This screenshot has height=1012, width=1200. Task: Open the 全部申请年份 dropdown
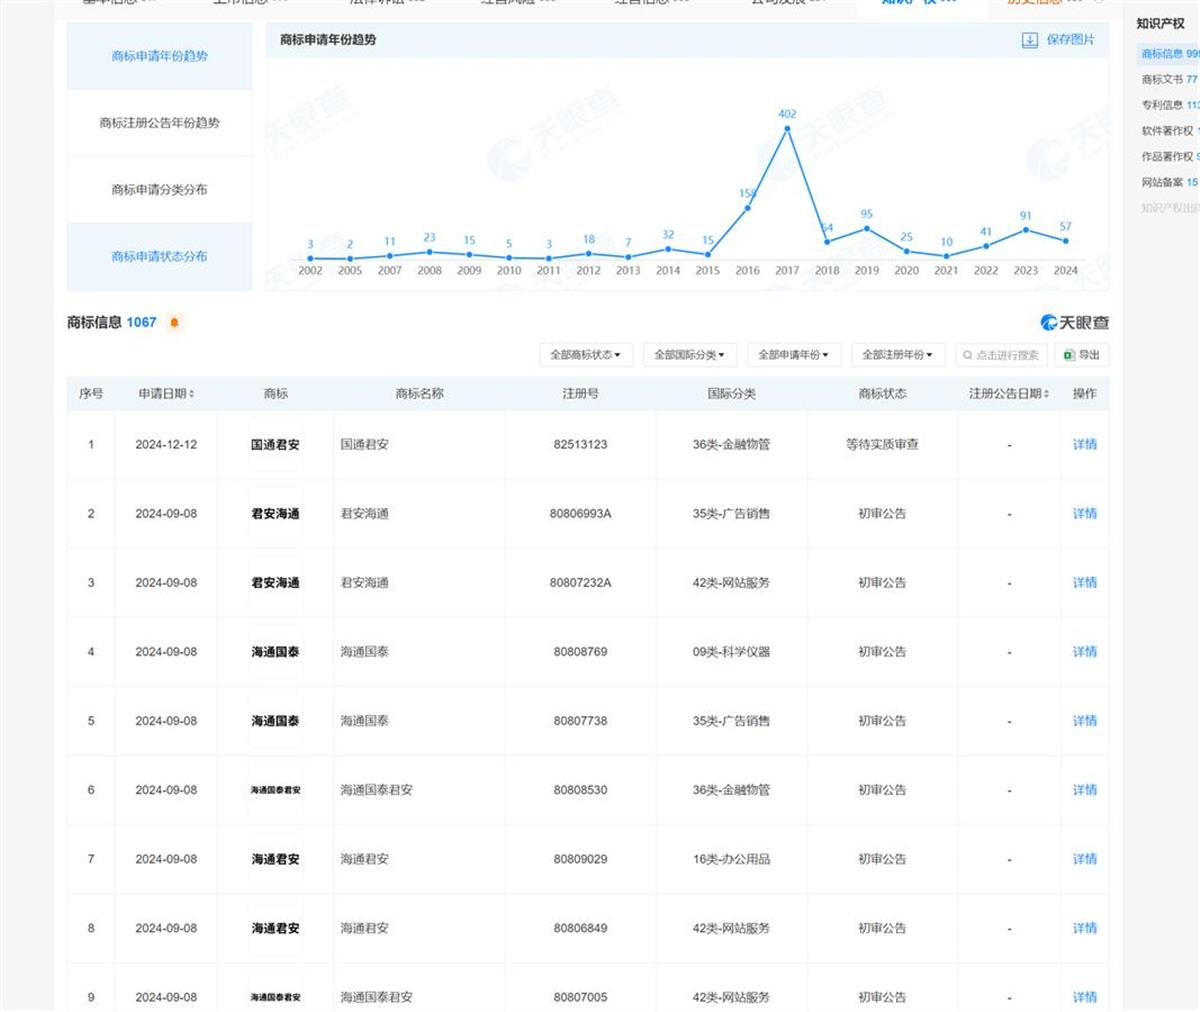[793, 355]
